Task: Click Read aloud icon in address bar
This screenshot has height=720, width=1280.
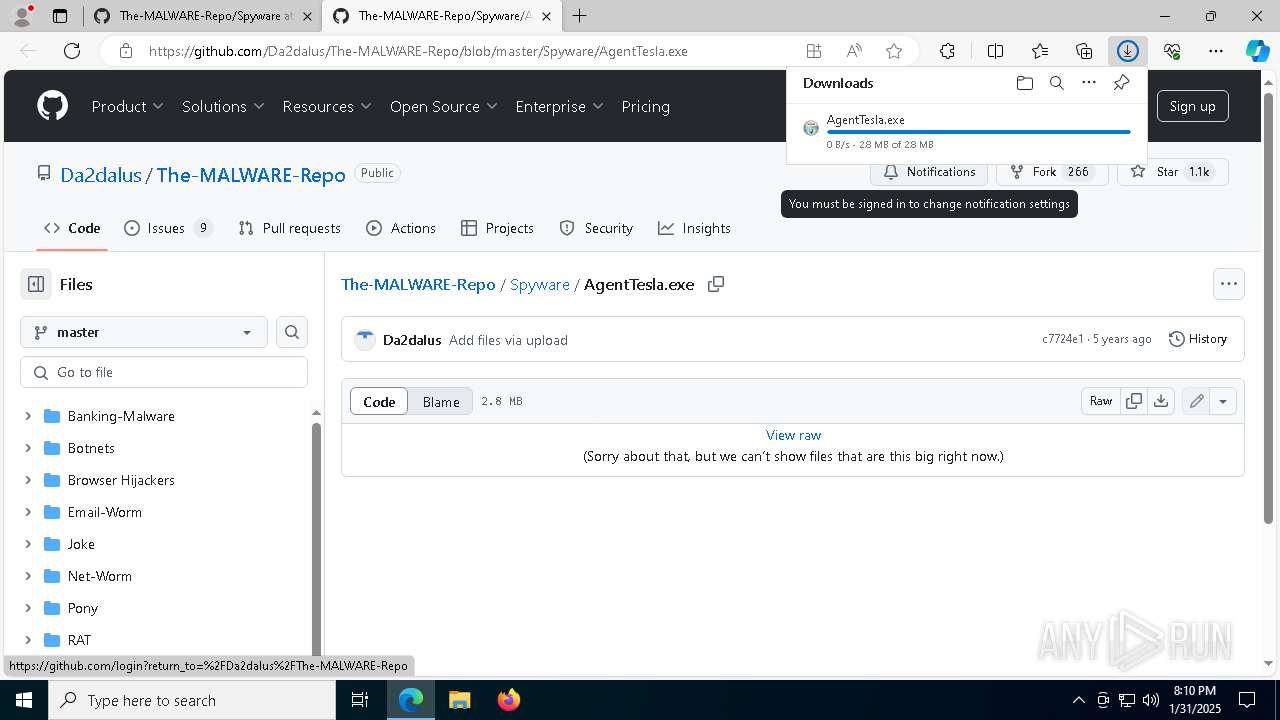Action: tap(854, 51)
